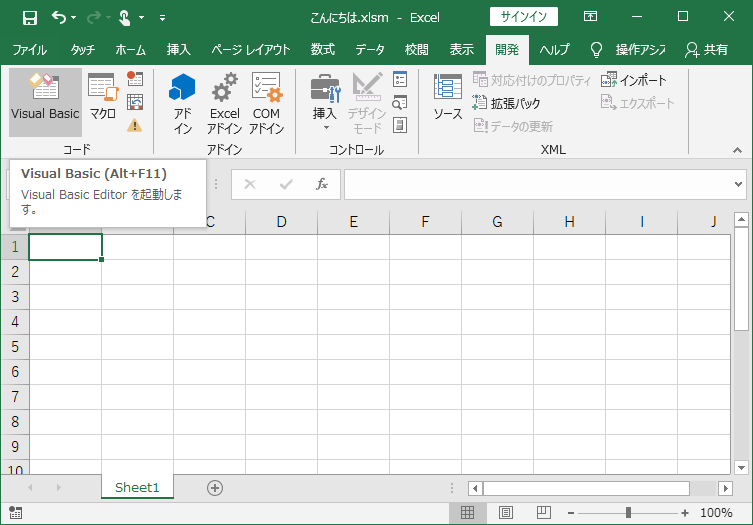The width and height of the screenshot is (753, 525).
Task: Switch to the 校閲 tab
Action: pyautogui.click(x=416, y=49)
